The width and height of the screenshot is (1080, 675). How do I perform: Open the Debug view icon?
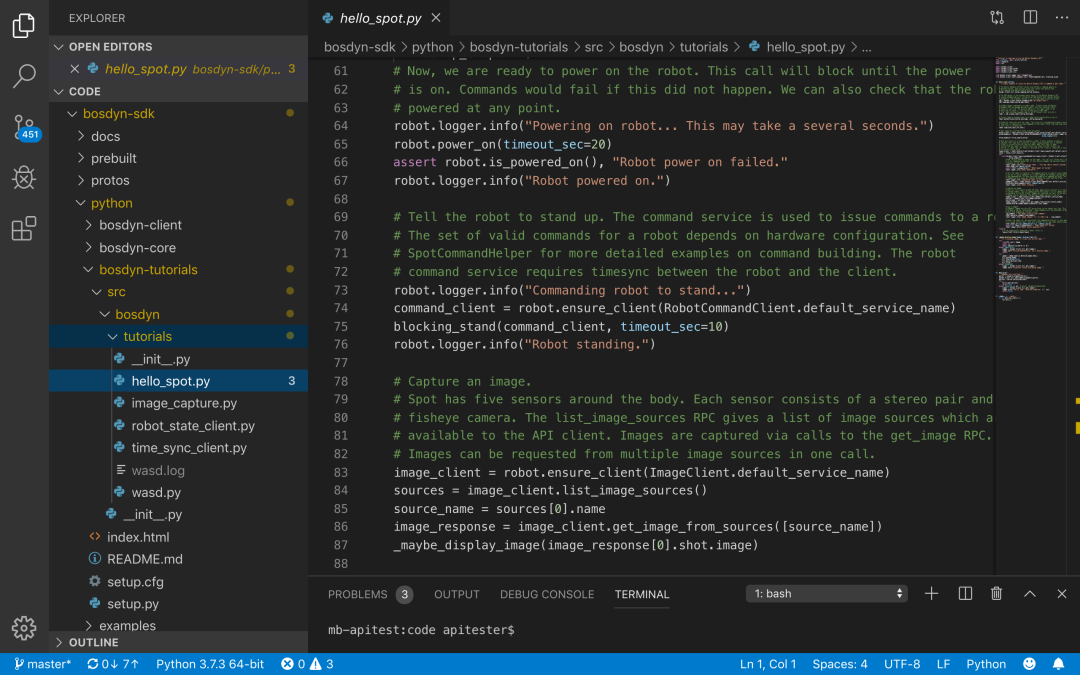point(24,178)
